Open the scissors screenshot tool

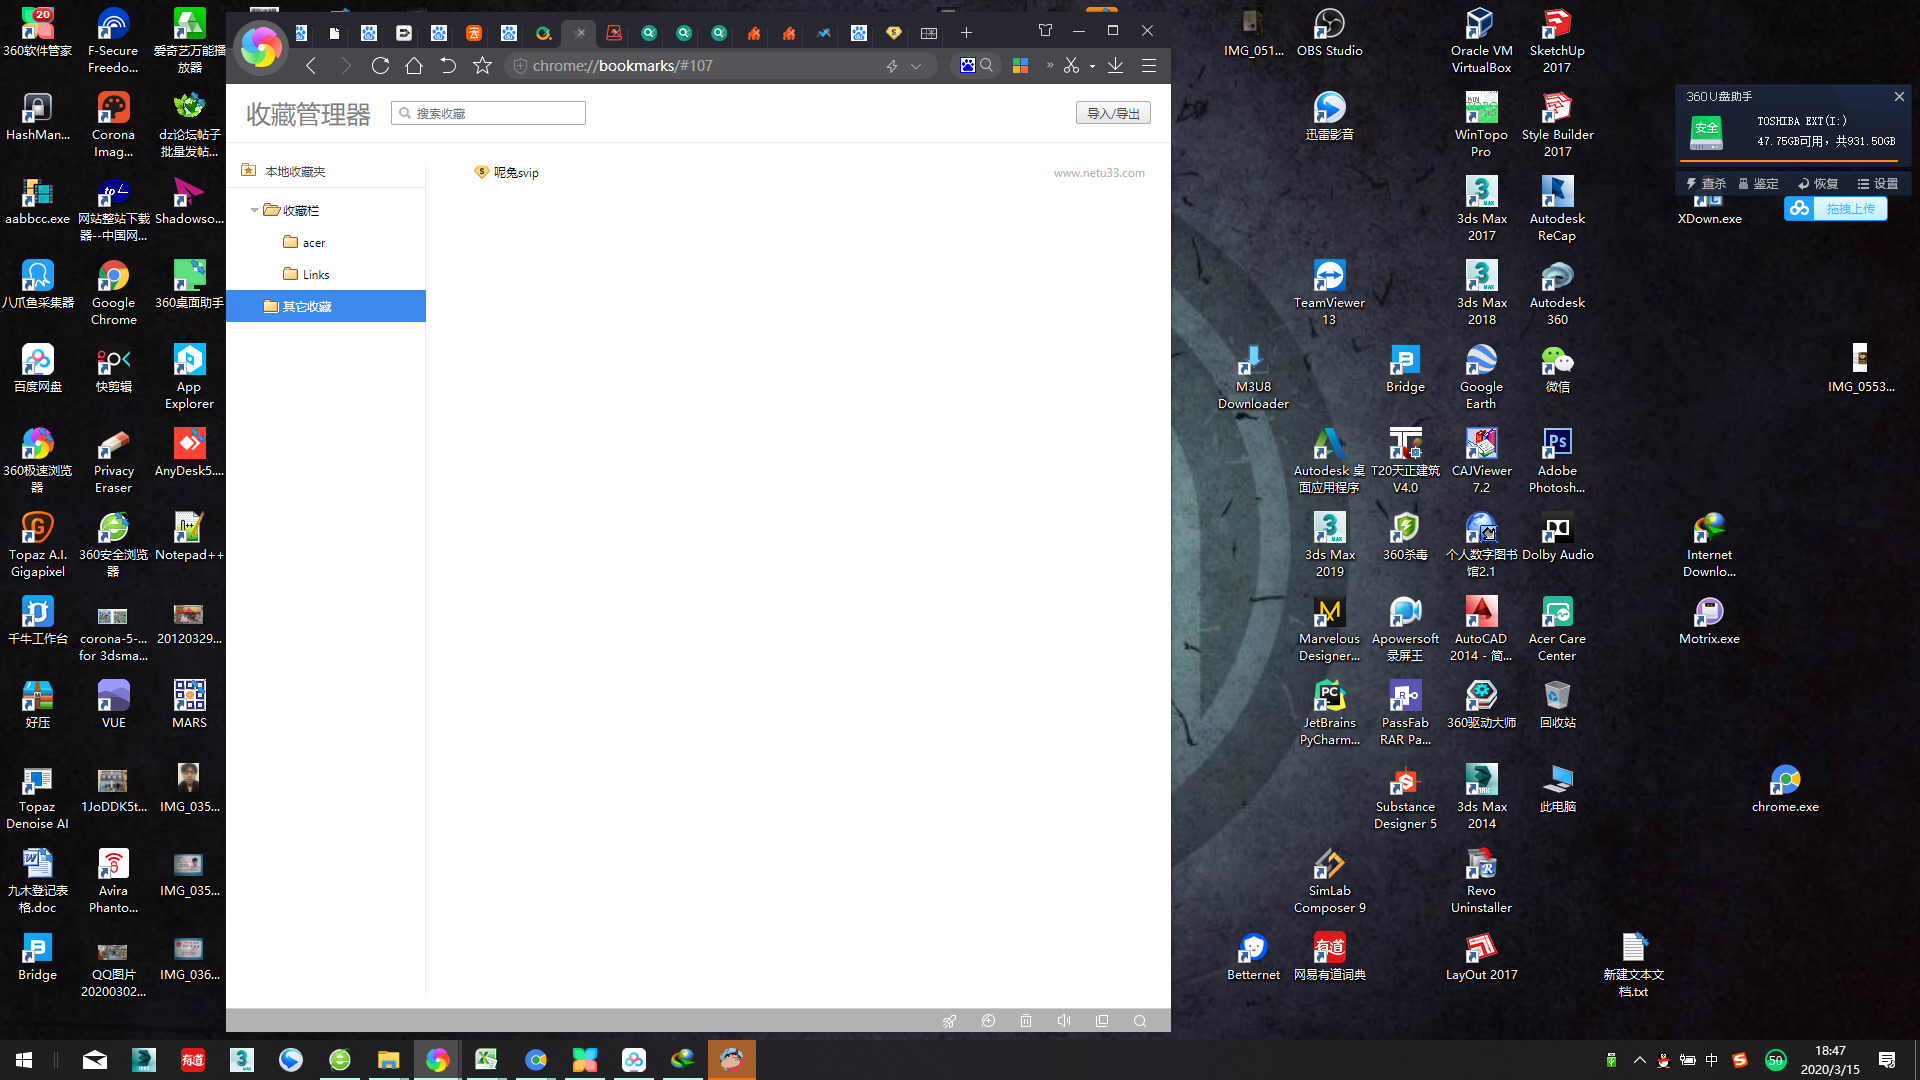tap(1071, 66)
